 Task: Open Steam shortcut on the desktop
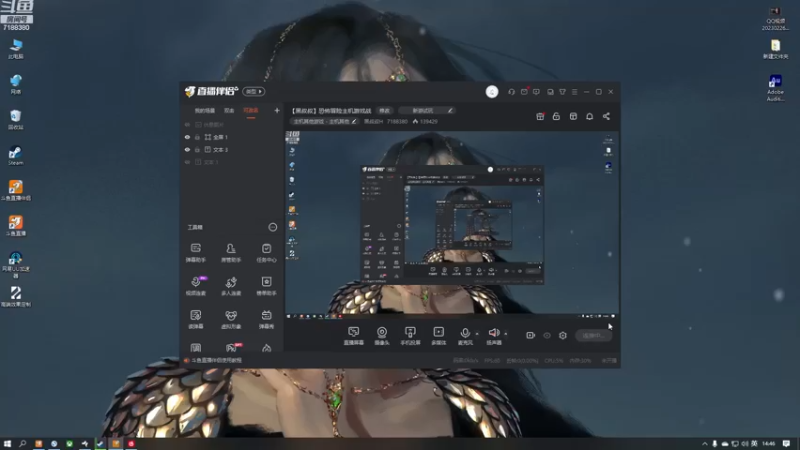[x=15, y=155]
